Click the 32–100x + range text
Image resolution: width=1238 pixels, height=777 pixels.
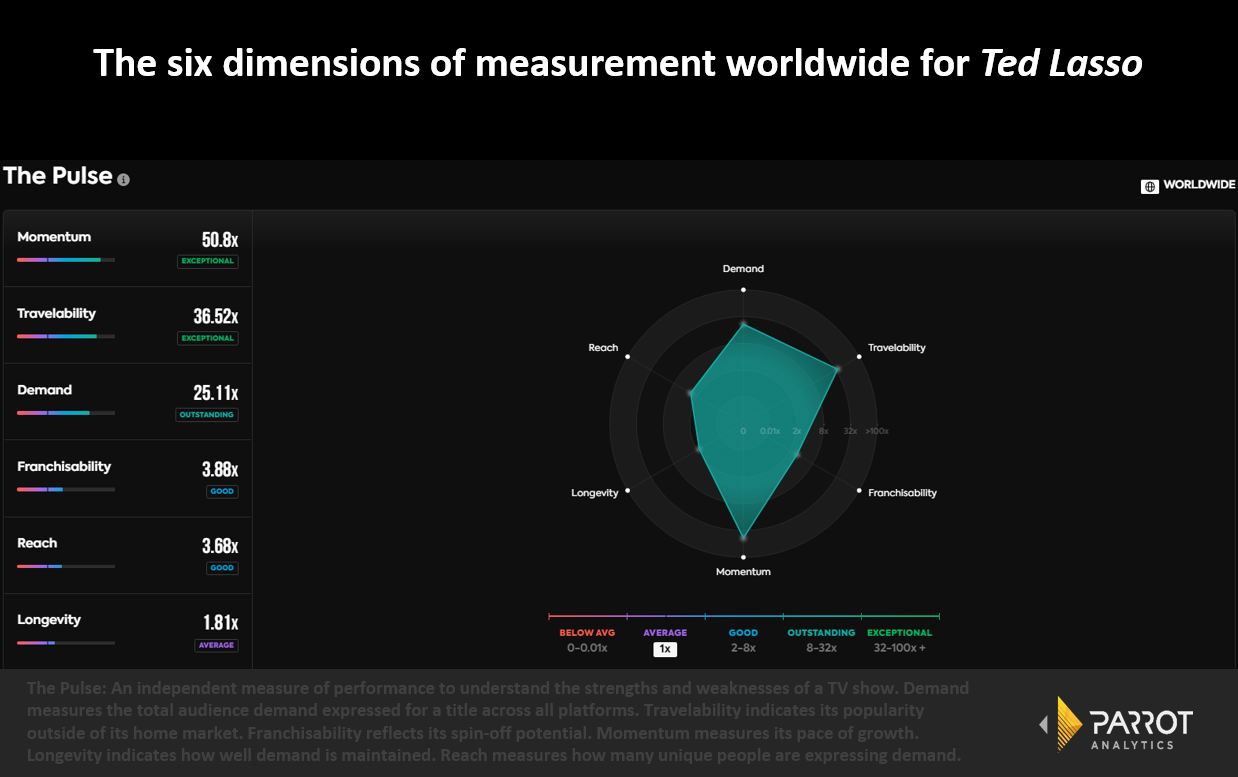[899, 648]
